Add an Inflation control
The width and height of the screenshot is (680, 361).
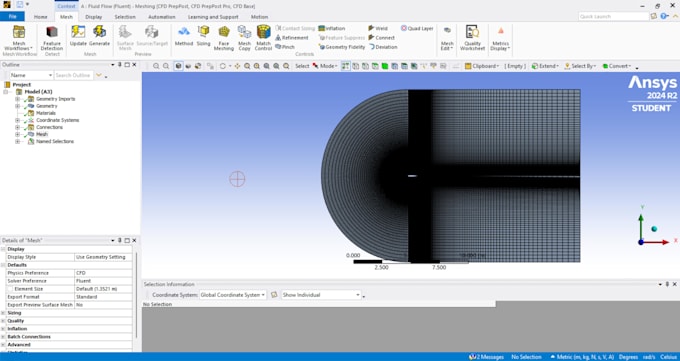(332, 28)
